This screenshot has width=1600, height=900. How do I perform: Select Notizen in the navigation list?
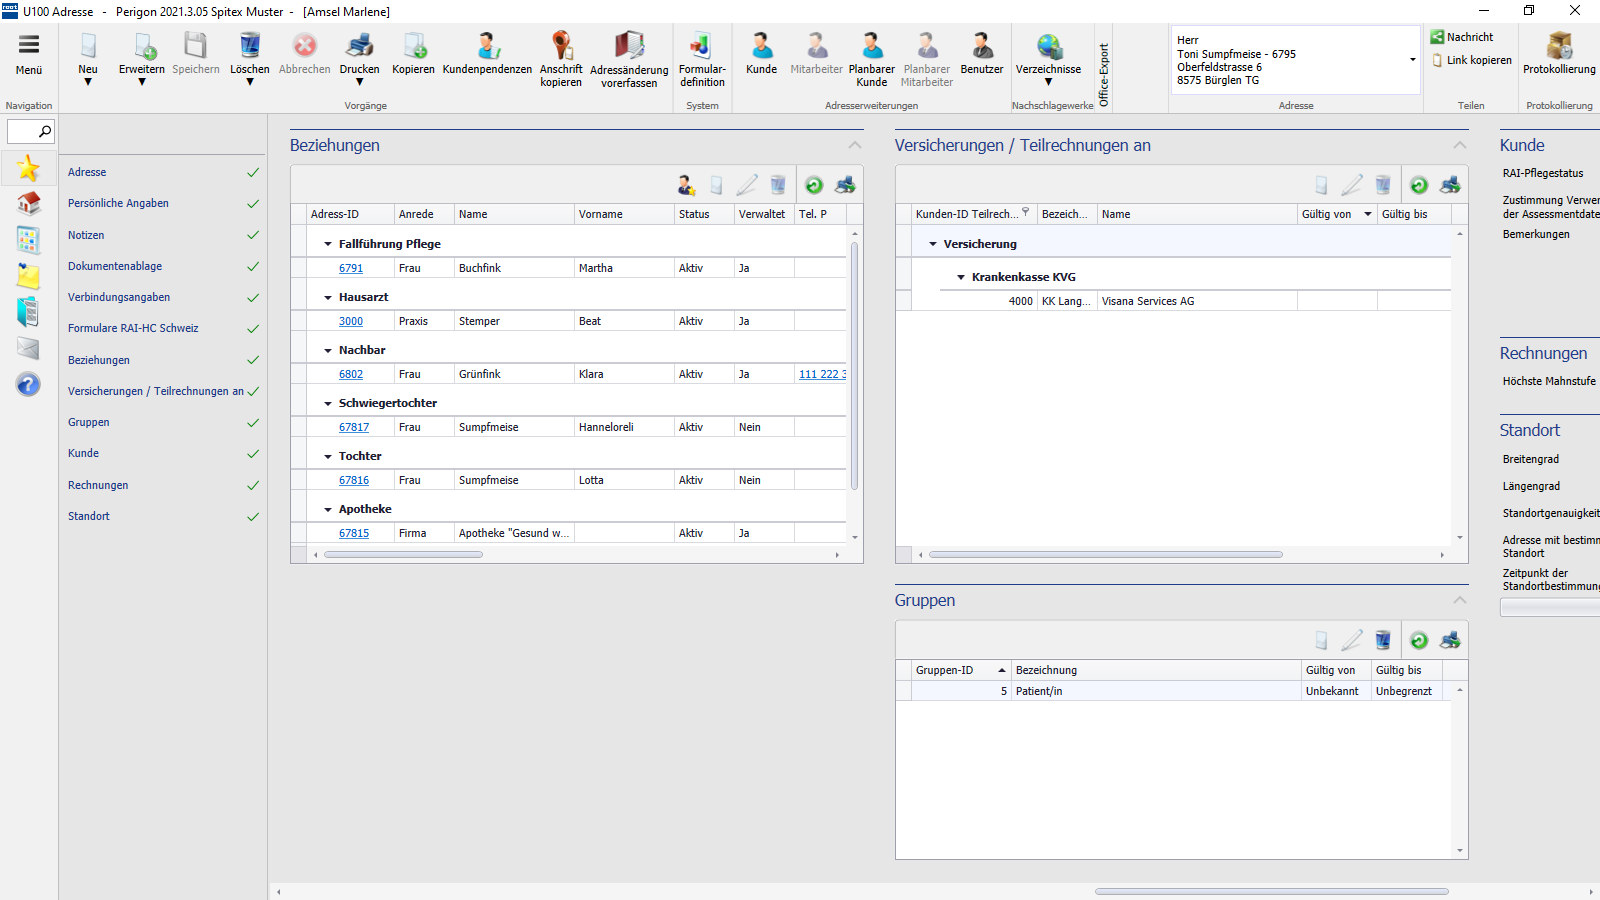(86, 235)
